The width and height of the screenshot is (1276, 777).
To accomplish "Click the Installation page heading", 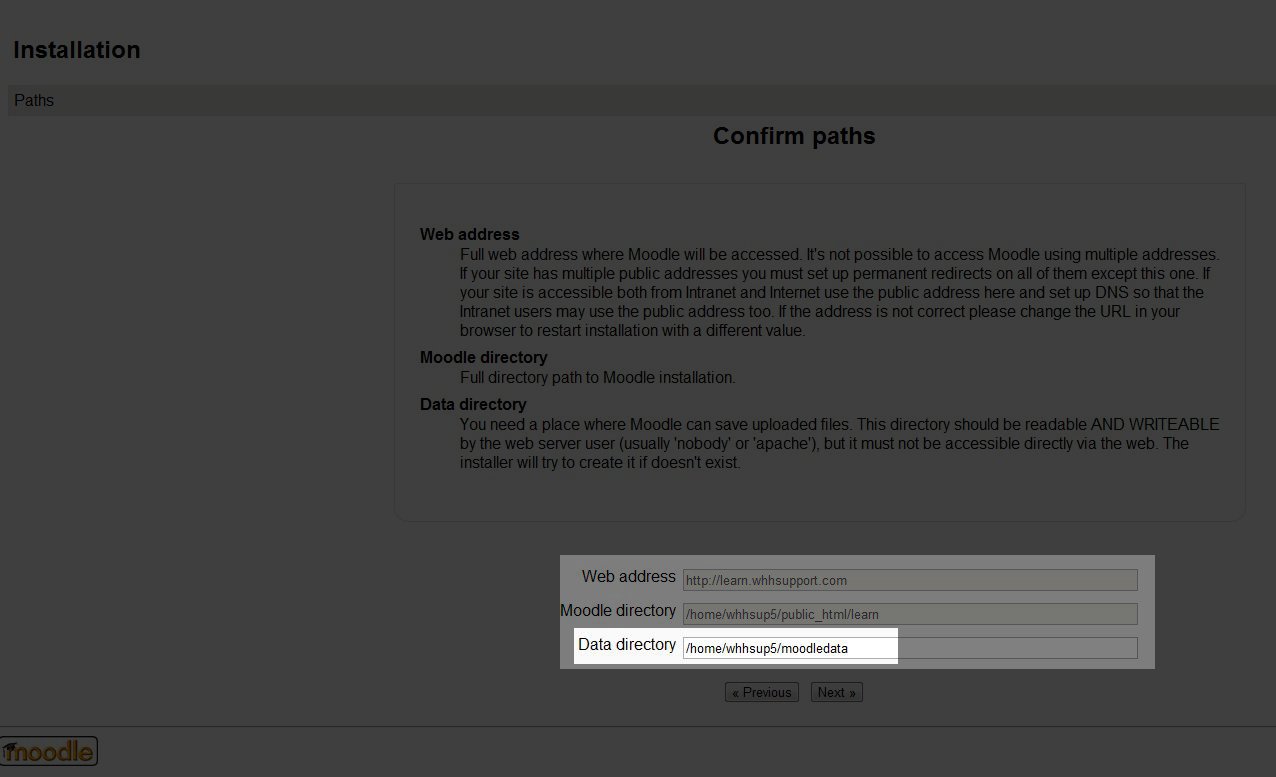I will [77, 50].
